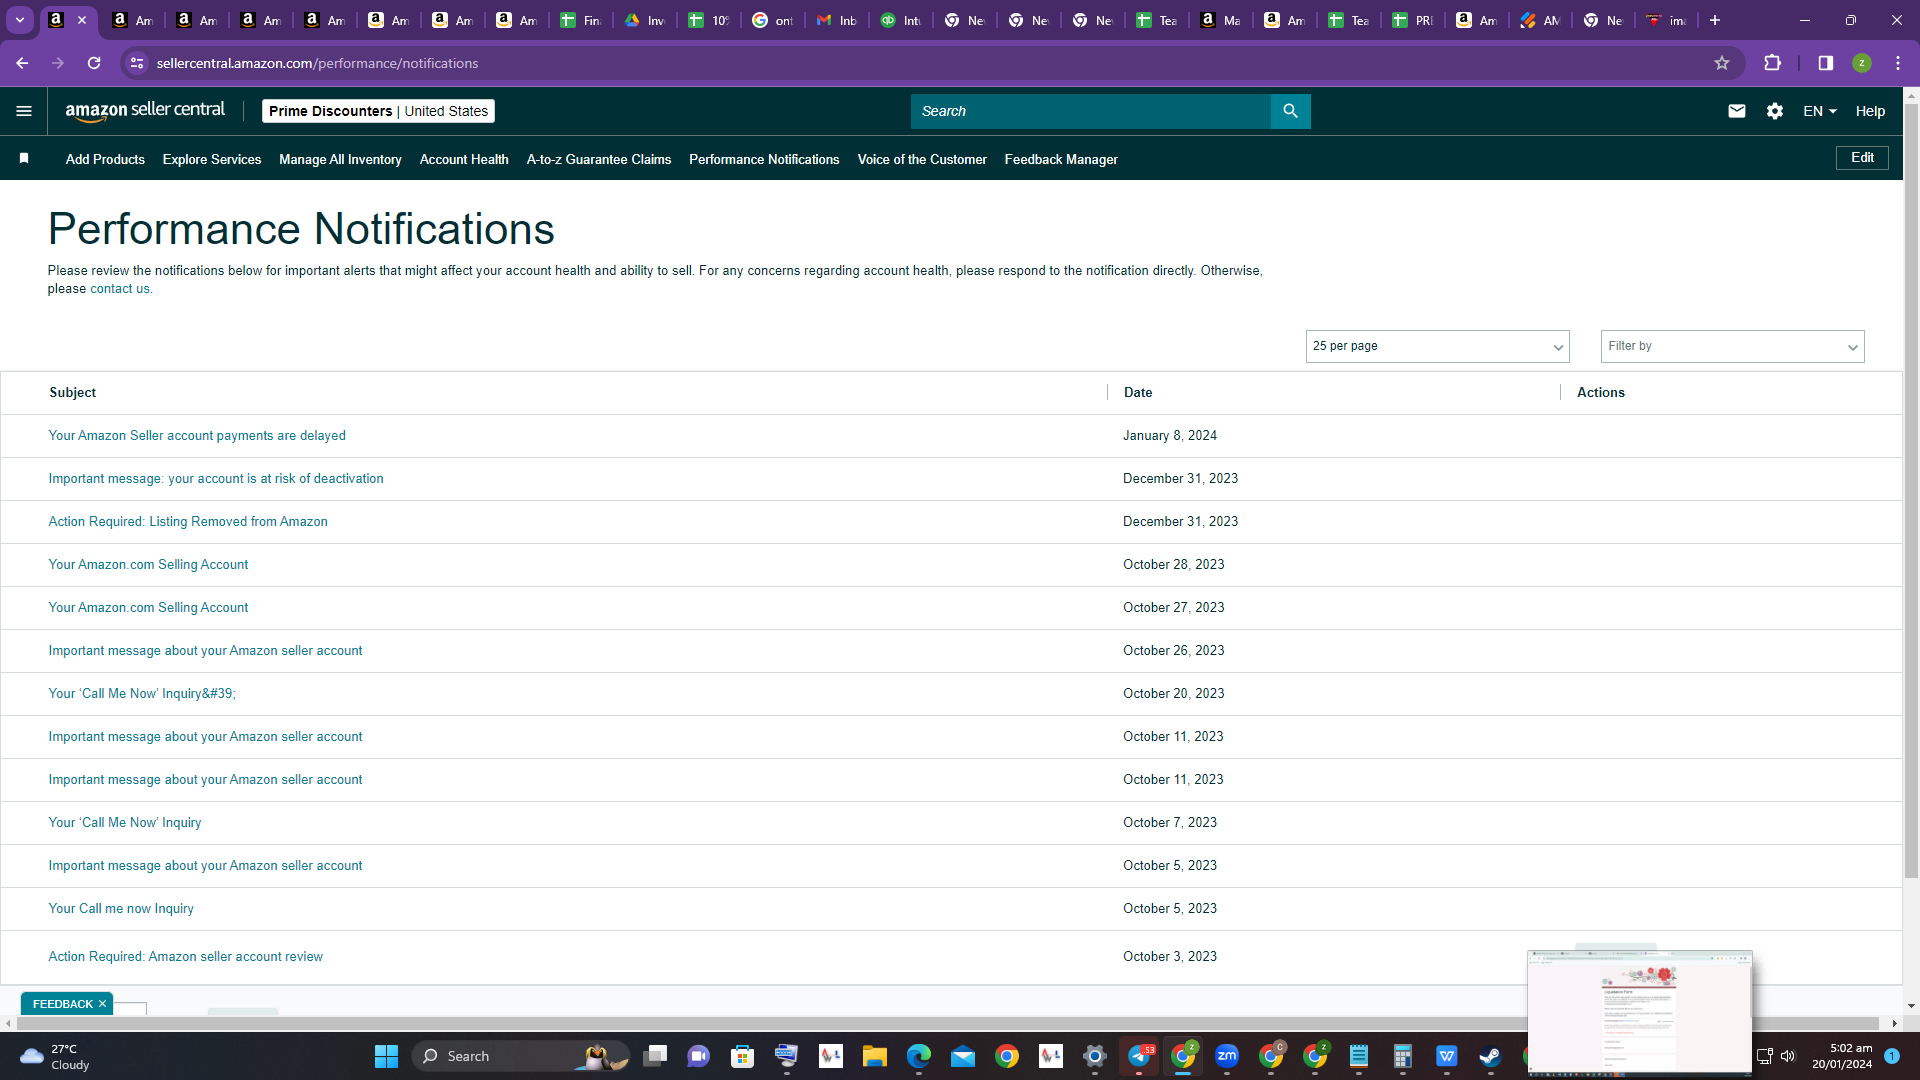Click the Amazon Seller Central logo
This screenshot has height=1080, width=1920.
pos(145,111)
